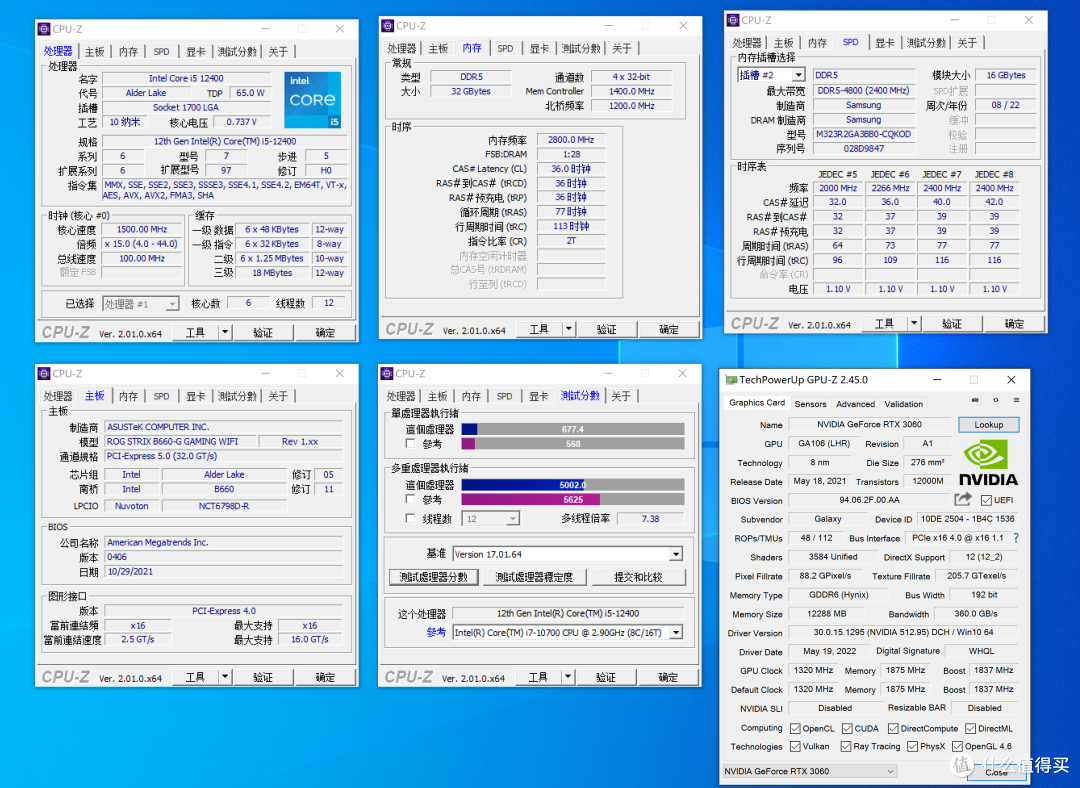Click 測試處理器分數 button
The image size is (1080, 788).
click(x=433, y=577)
